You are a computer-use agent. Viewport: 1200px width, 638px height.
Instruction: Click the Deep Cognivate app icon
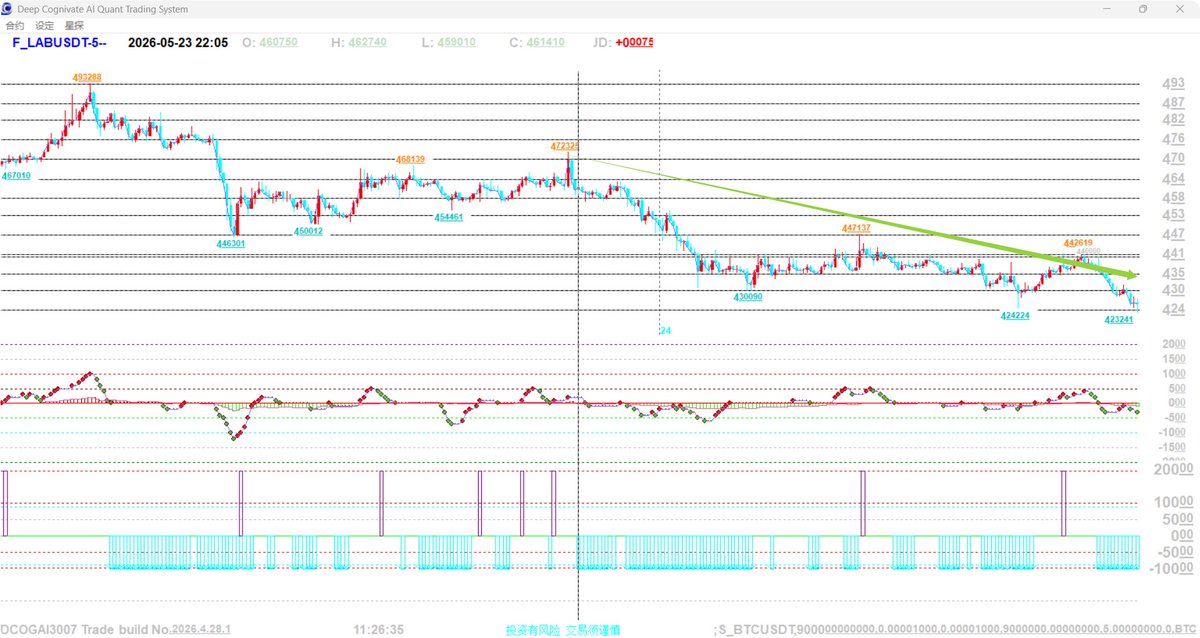[9, 8]
